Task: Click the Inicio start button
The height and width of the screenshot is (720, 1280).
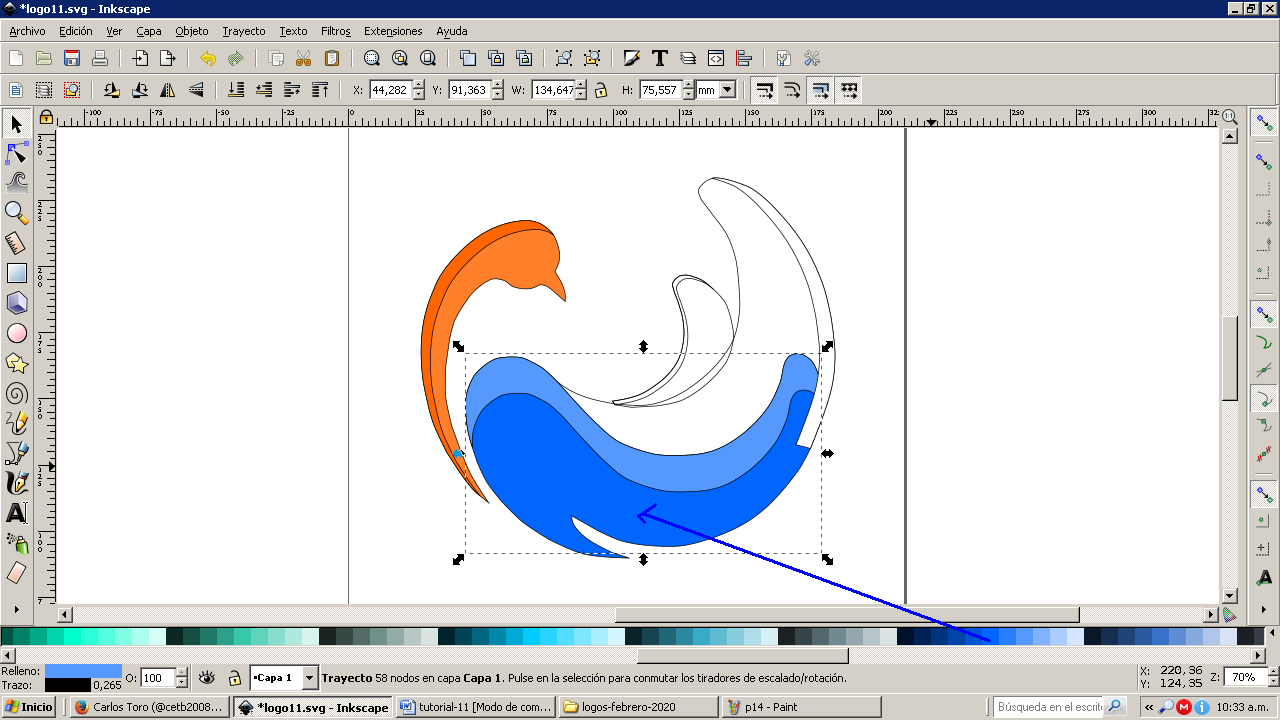Action: [x=29, y=707]
